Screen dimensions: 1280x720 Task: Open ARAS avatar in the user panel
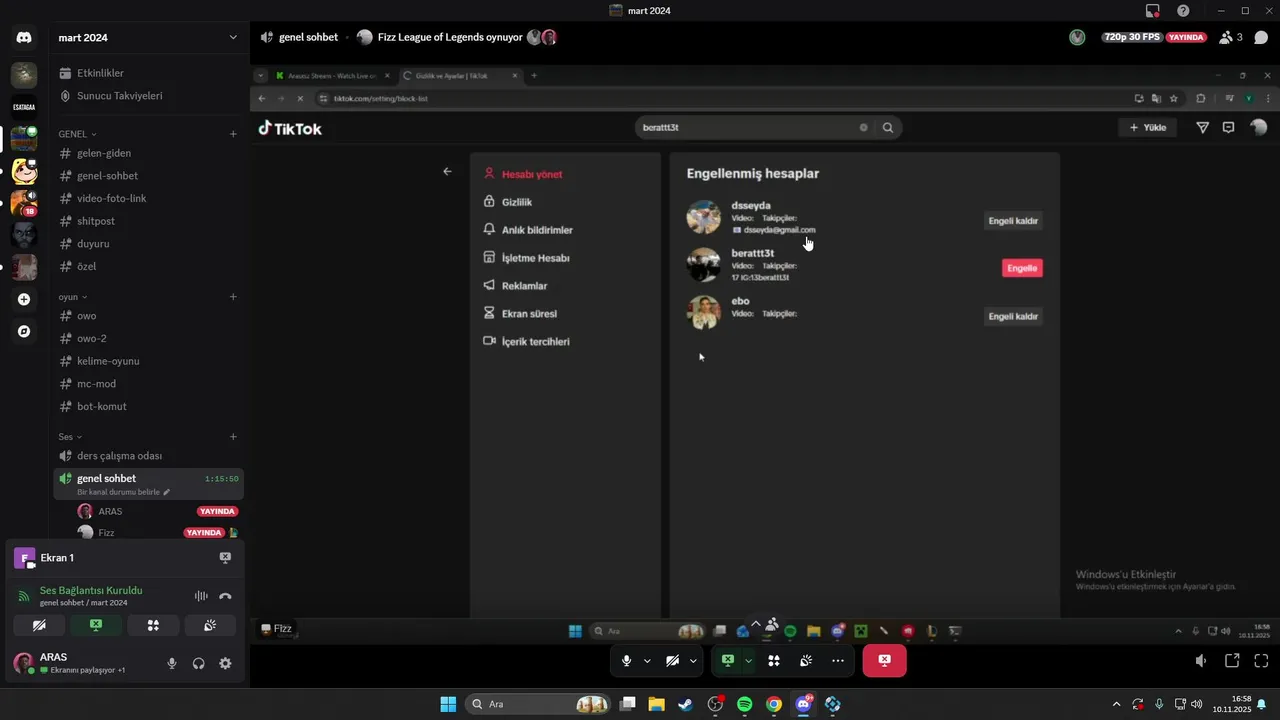click(x=23, y=663)
